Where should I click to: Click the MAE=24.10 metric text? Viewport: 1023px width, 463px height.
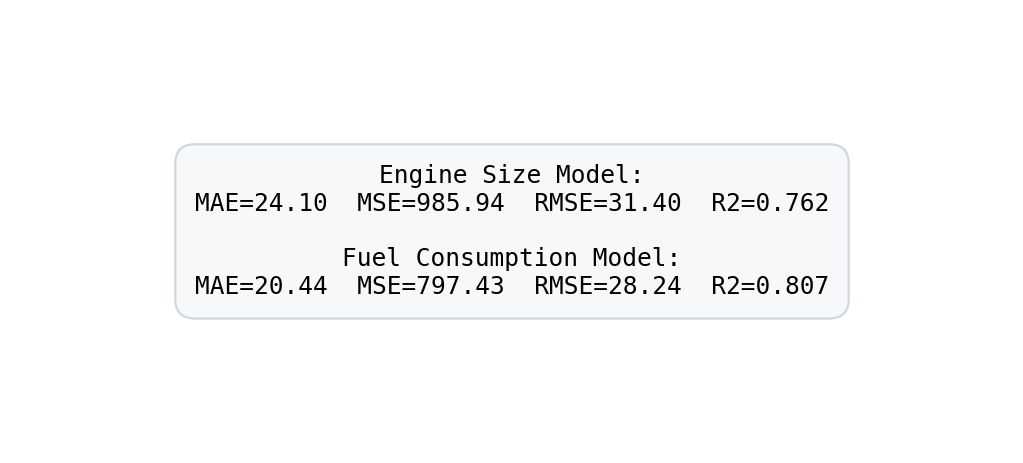pyautogui.click(x=261, y=204)
